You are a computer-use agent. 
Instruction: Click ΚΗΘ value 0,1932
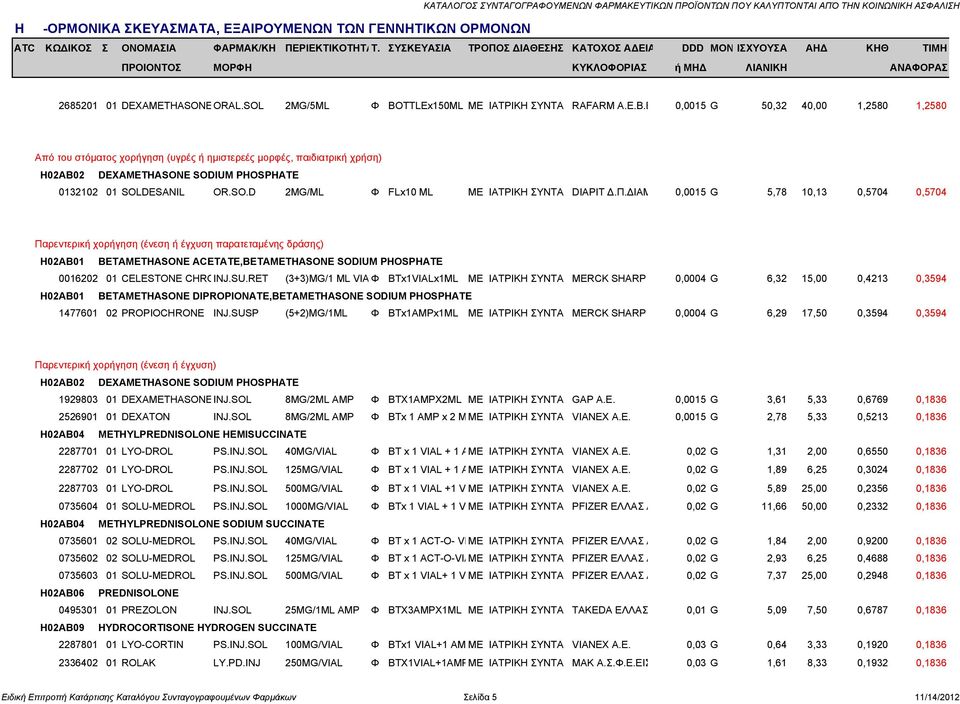[872, 662]
